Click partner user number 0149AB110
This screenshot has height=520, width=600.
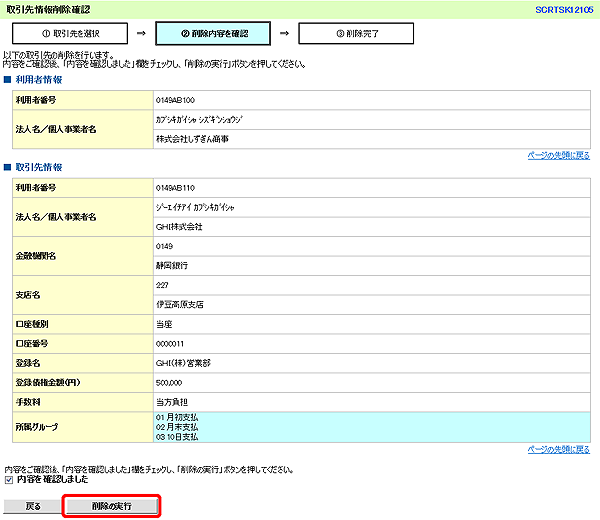click(175, 188)
